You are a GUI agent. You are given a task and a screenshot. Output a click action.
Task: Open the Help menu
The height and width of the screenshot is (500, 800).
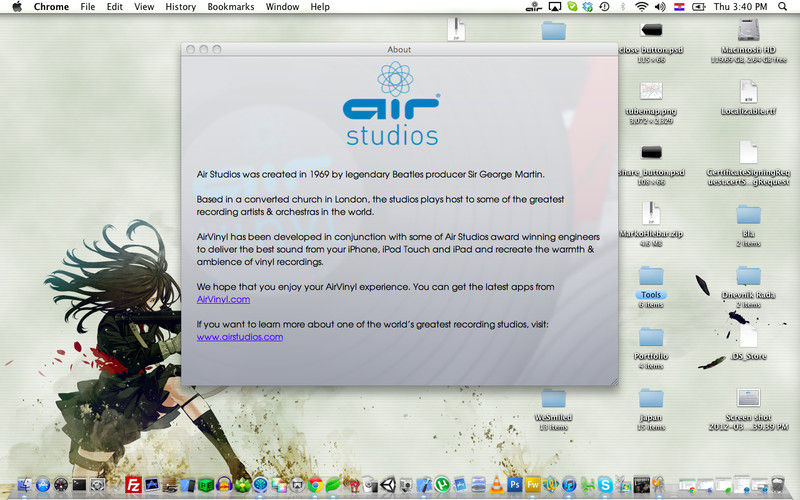(320, 7)
